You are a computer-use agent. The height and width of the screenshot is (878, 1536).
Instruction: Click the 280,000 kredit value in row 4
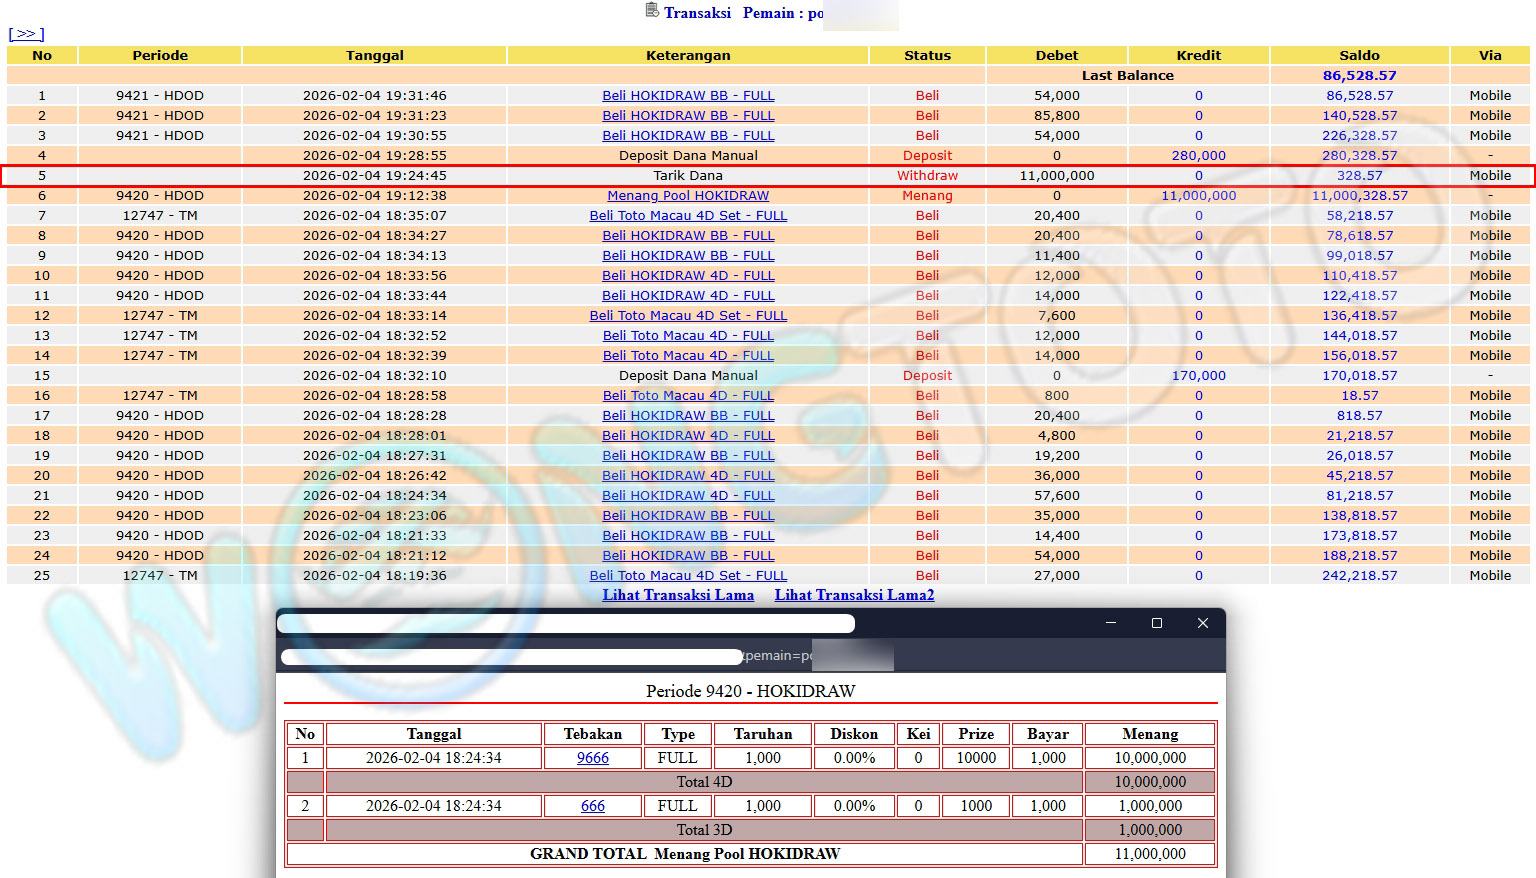click(x=1198, y=155)
